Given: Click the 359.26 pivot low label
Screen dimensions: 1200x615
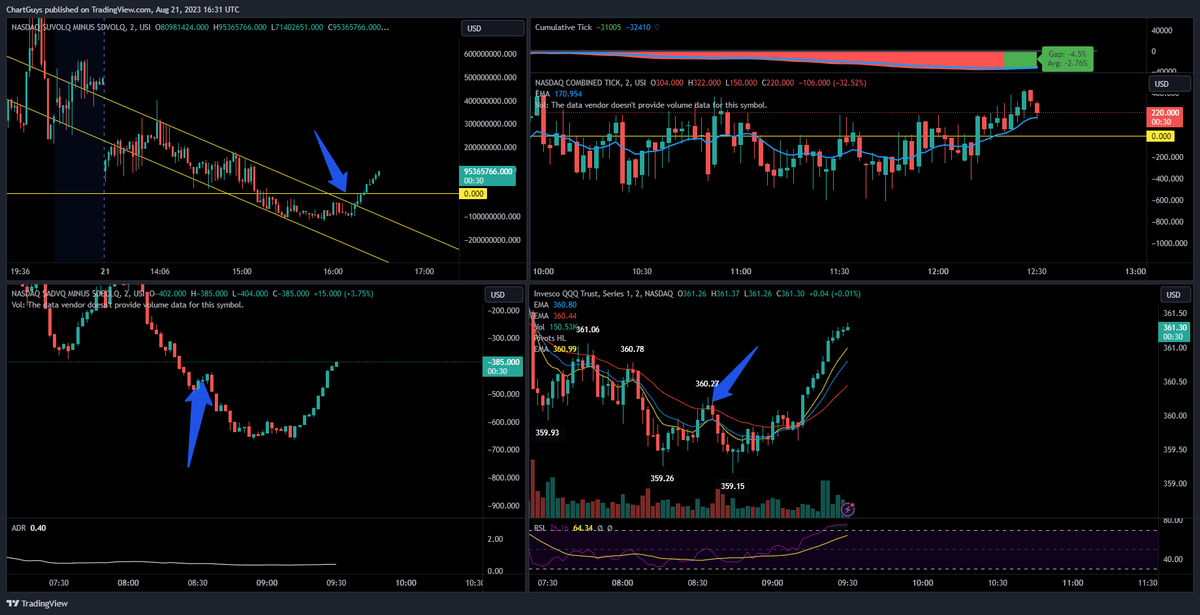Looking at the screenshot, I should click(662, 478).
